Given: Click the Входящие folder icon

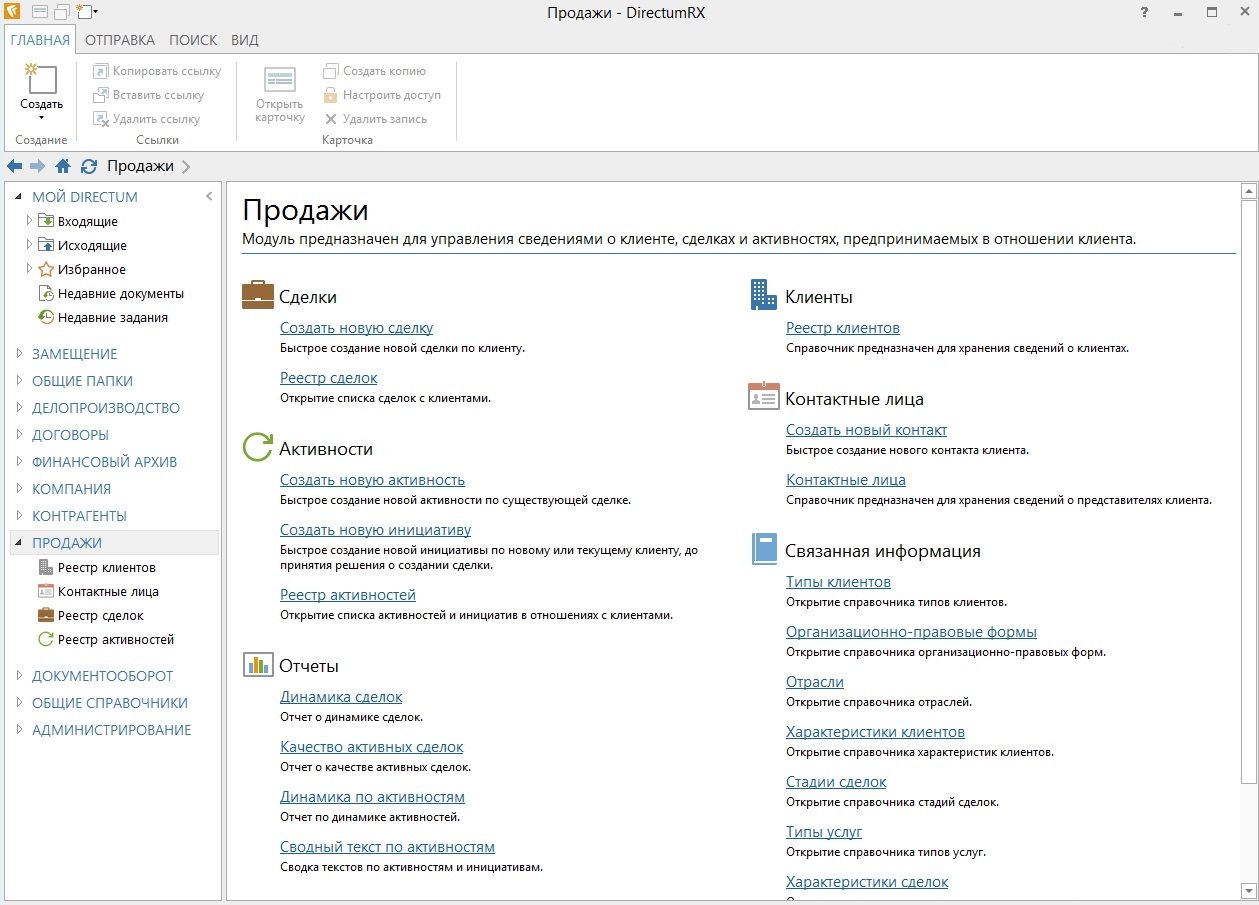Looking at the screenshot, I should 46,221.
